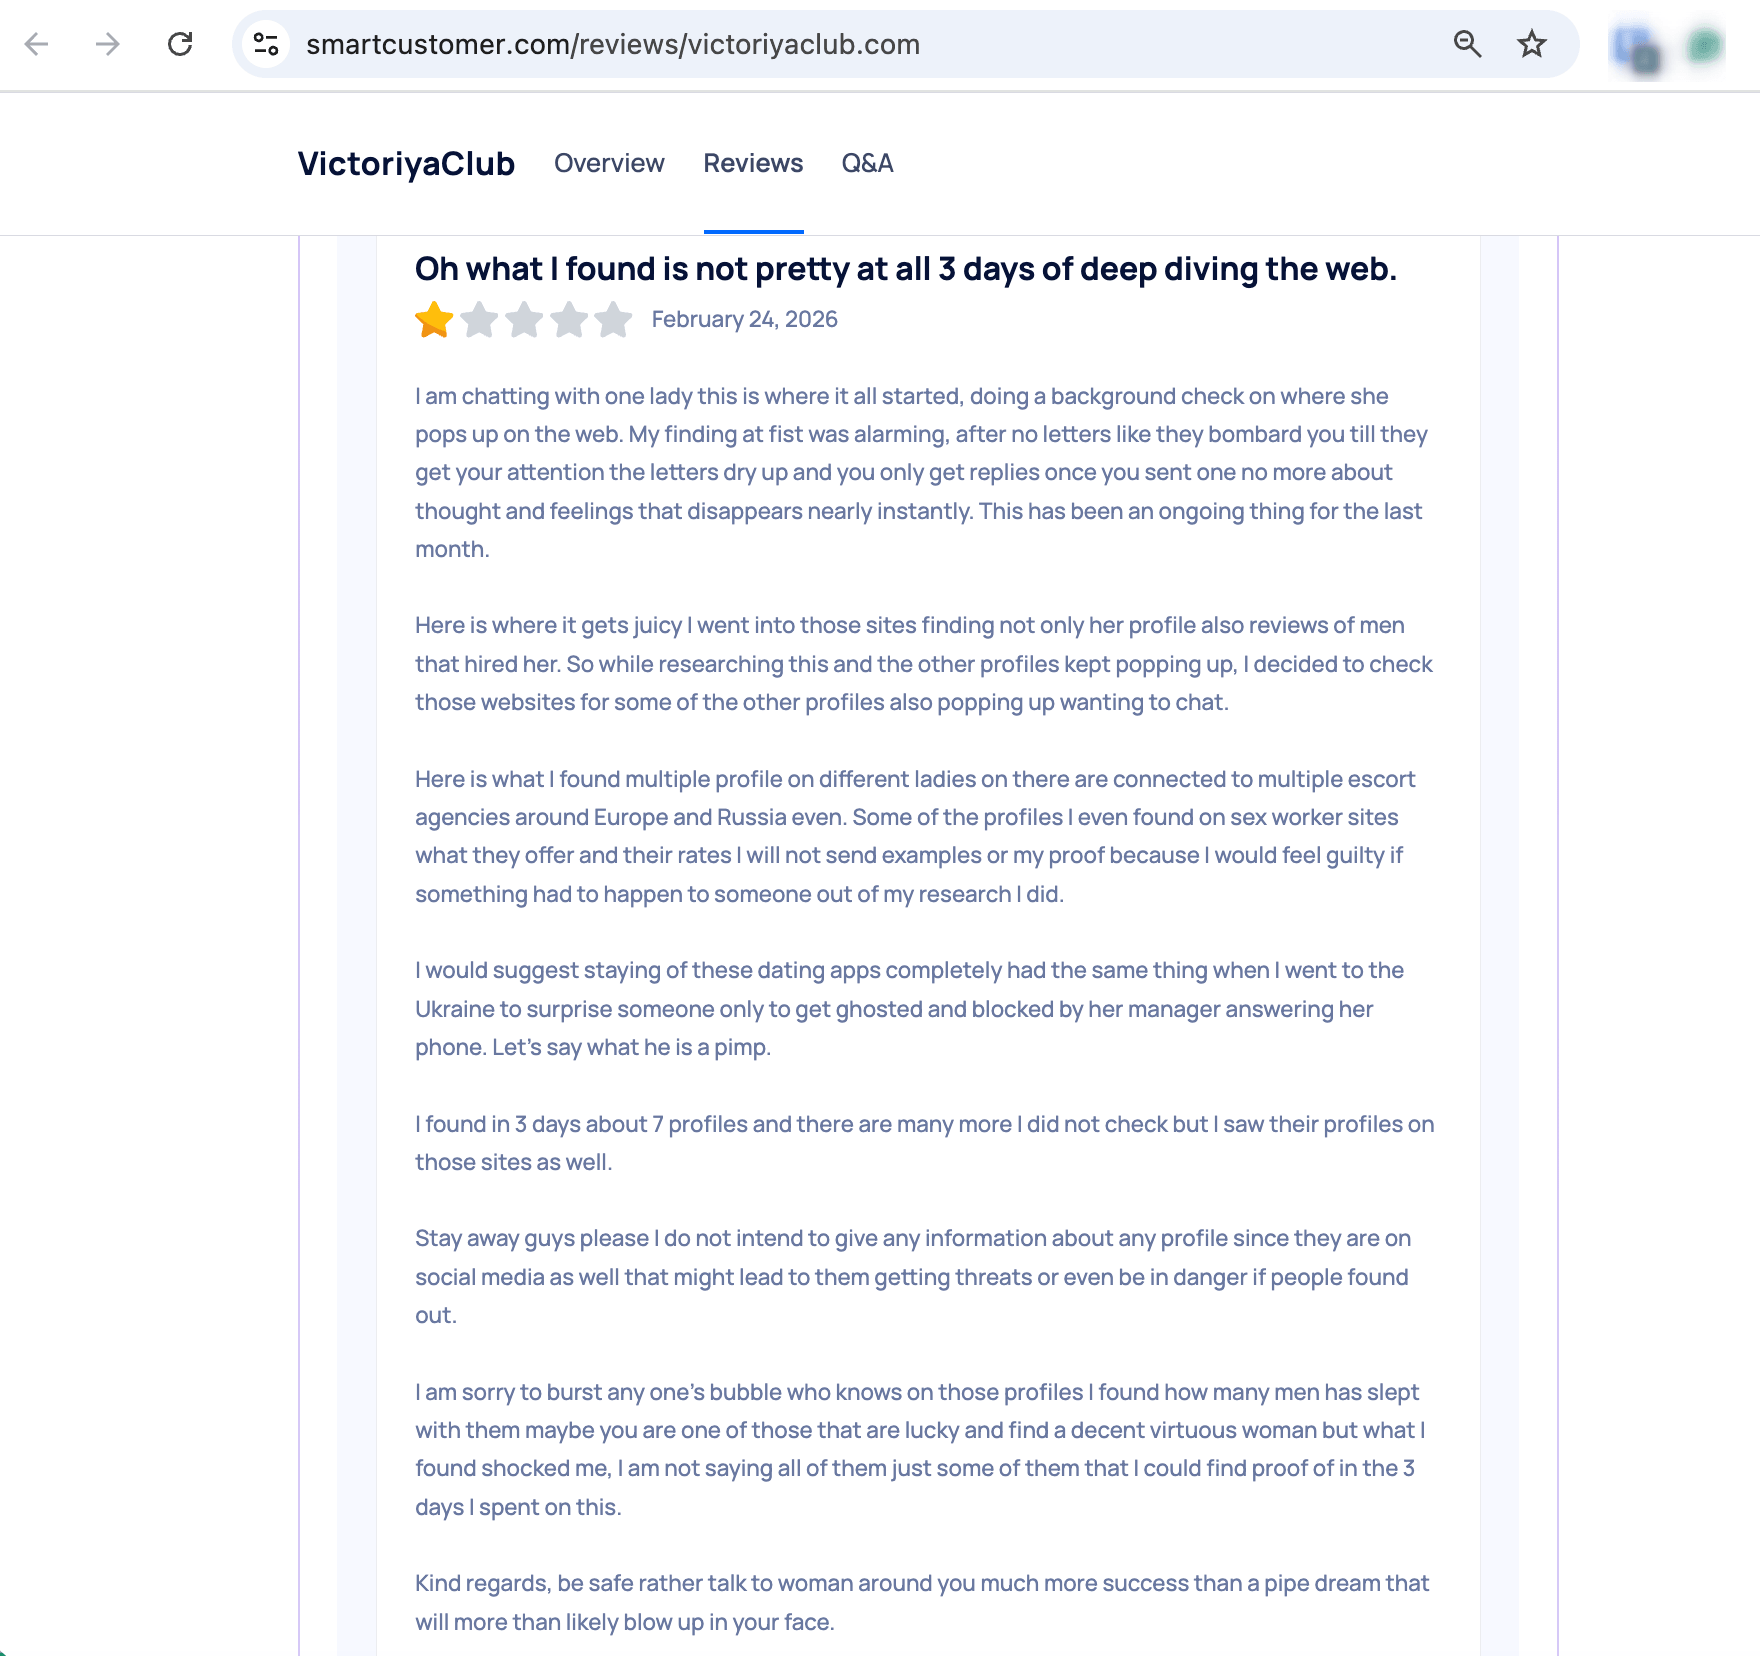This screenshot has height=1656, width=1760.
Task: Switch to the Q&A tab
Action: pos(867,163)
